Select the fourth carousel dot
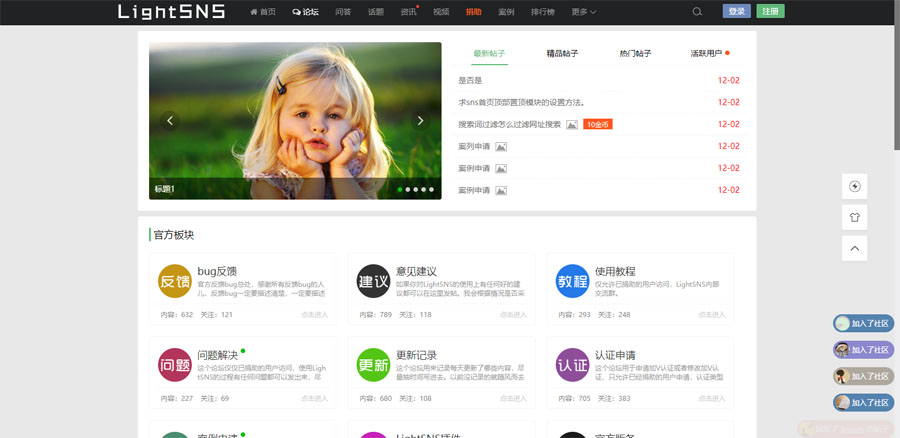 pos(424,189)
